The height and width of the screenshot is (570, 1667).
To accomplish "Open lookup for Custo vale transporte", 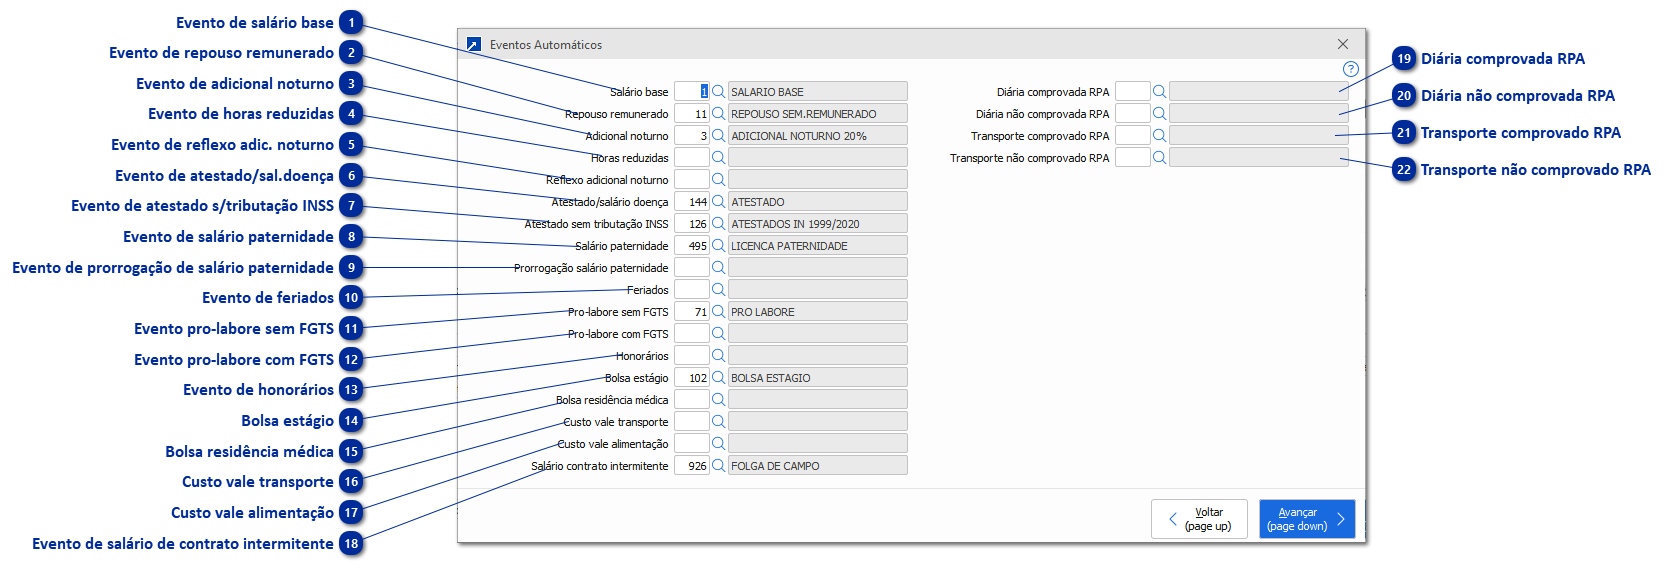I will [718, 421].
